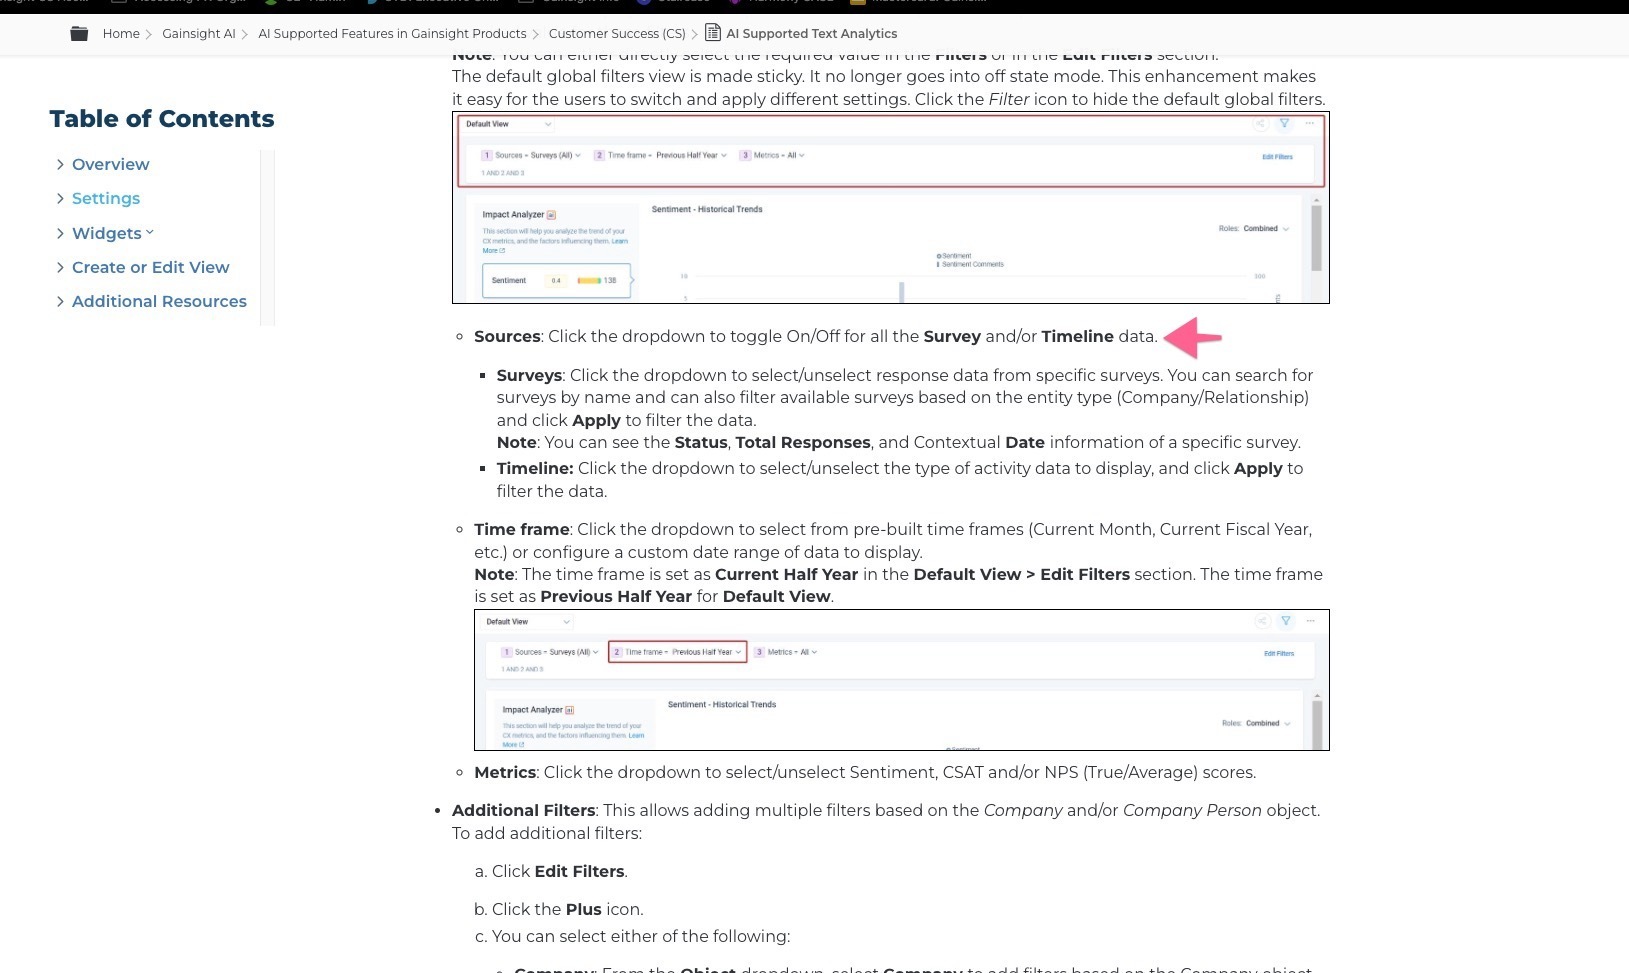Viewport: 1629px width, 973px height.
Task: Click 'Edit Filters' in step a
Action: 580,871
